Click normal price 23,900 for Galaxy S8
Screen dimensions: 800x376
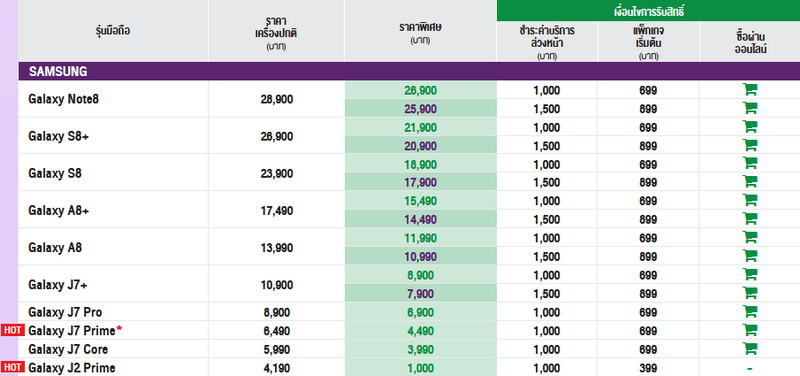pyautogui.click(x=277, y=174)
